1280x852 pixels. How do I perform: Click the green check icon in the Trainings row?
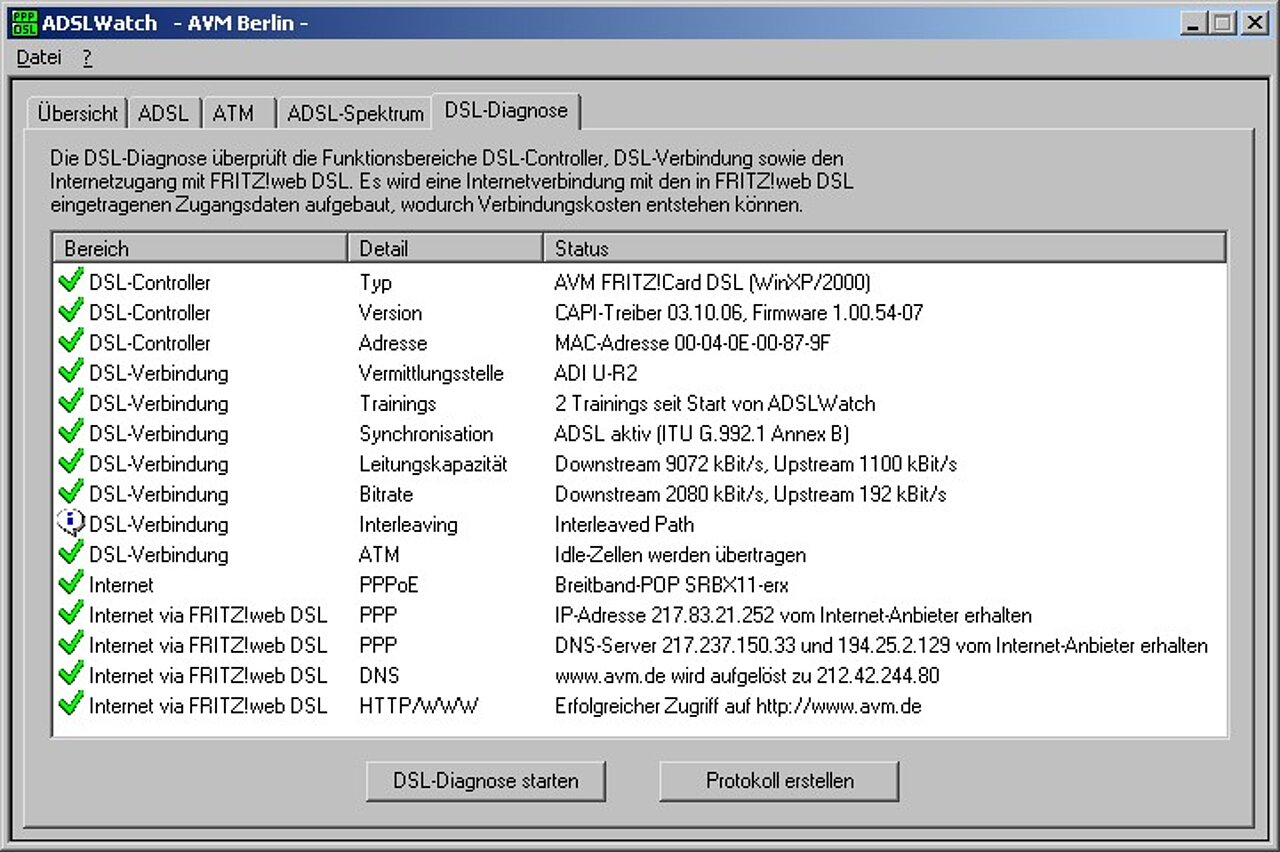pyautogui.click(x=71, y=403)
